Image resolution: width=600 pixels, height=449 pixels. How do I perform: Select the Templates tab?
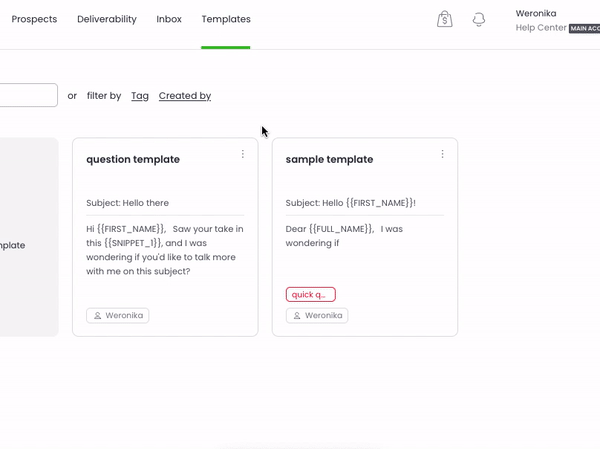pyautogui.click(x=226, y=19)
